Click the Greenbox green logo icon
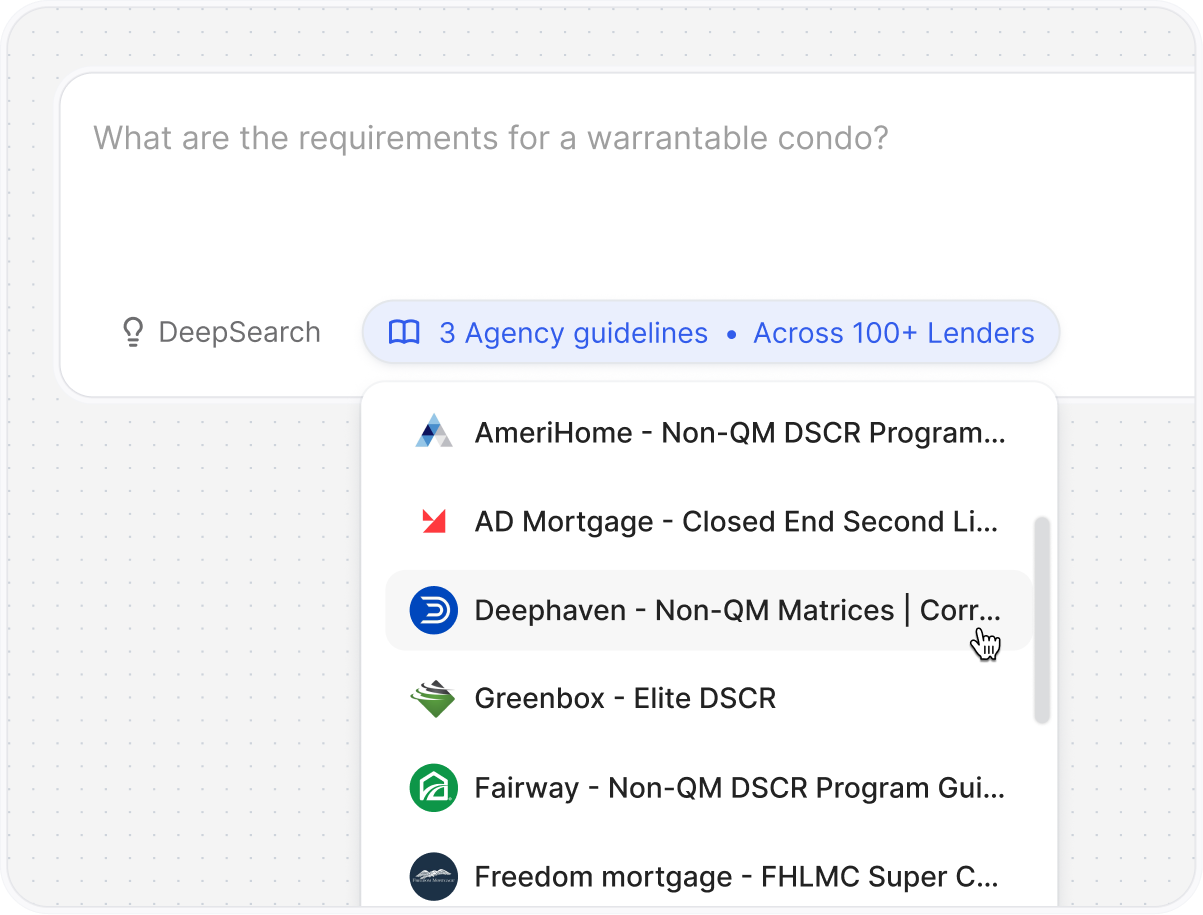The height and width of the screenshot is (915, 1203). click(434, 698)
